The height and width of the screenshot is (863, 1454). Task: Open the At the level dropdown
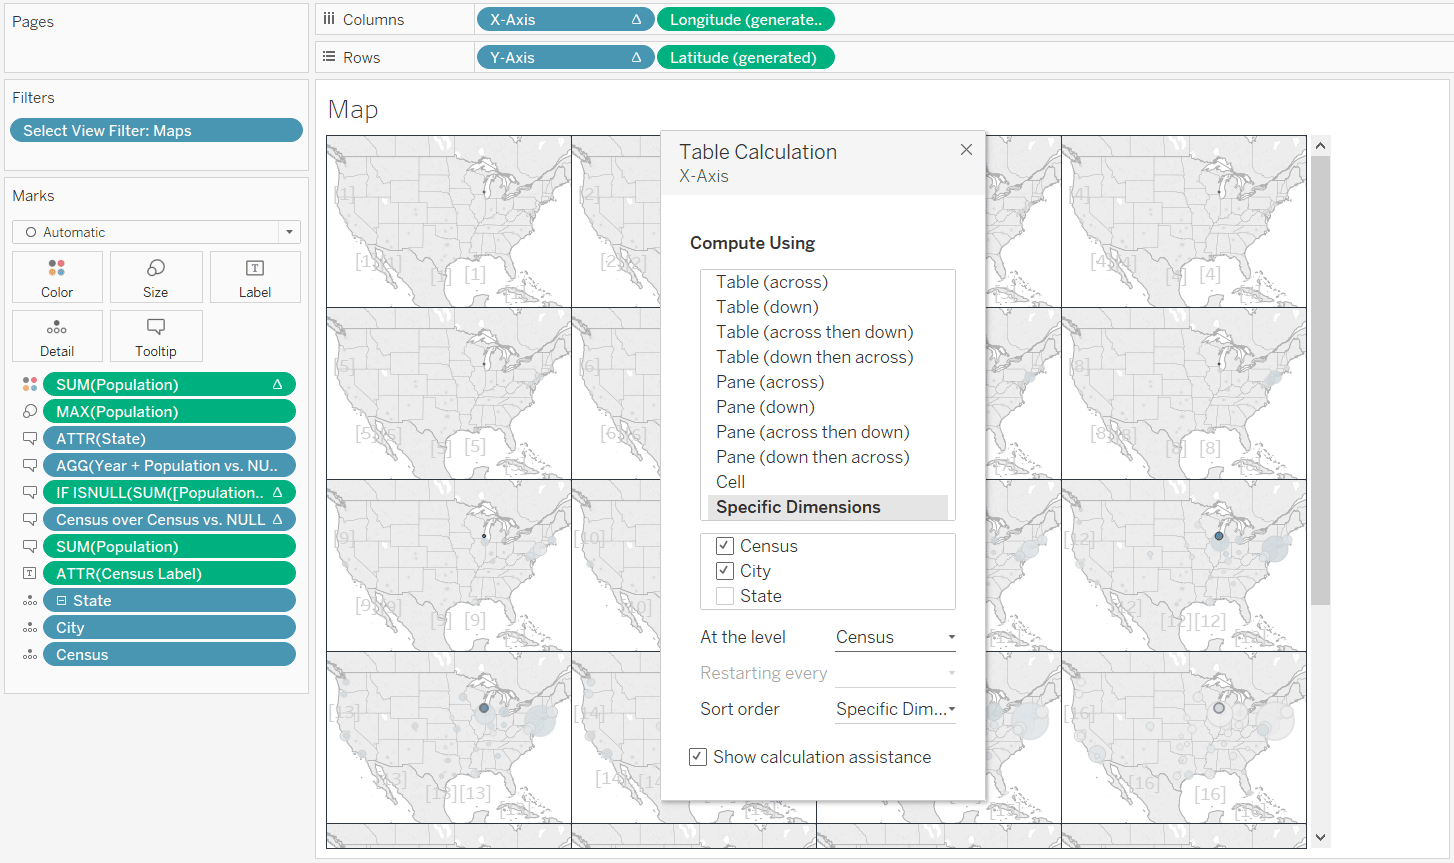click(x=893, y=636)
